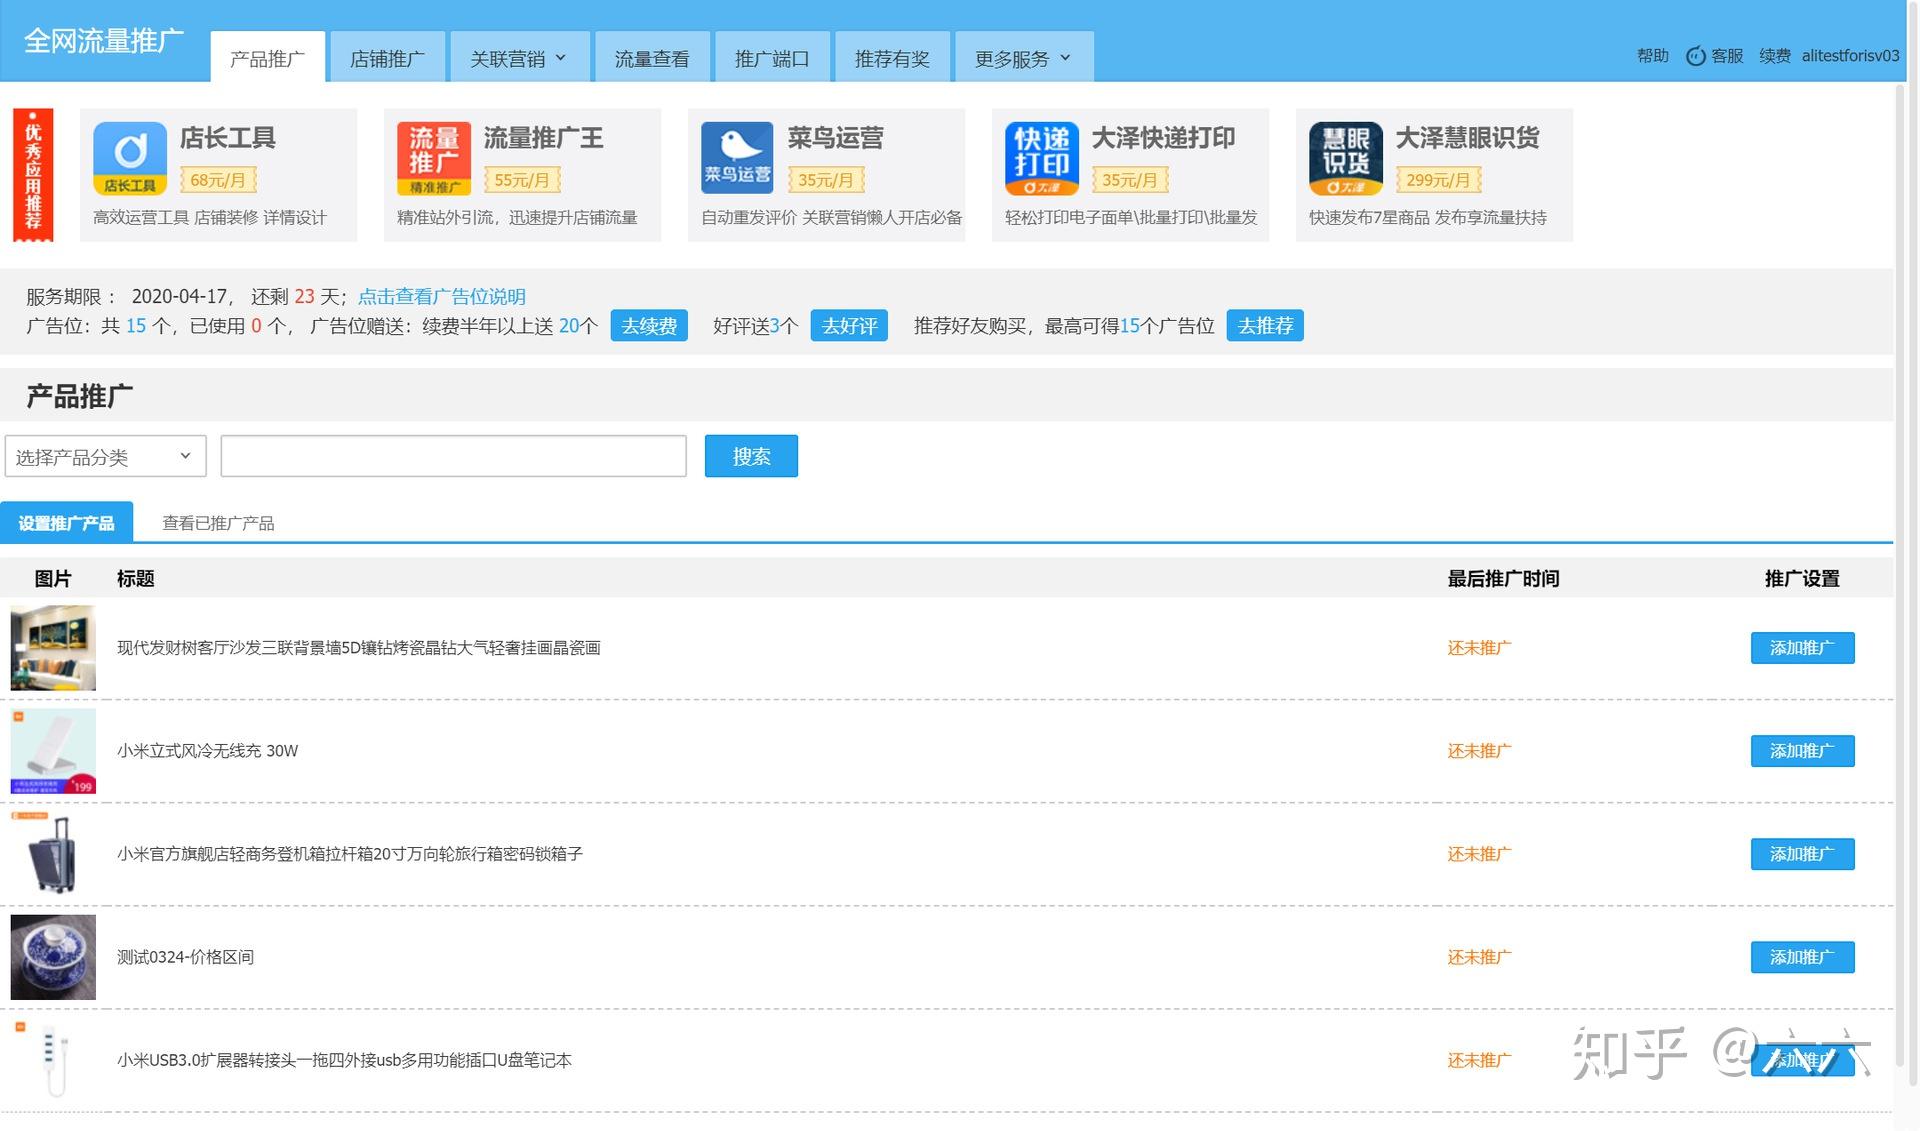Click the 55元/月 price tag
This screenshot has width=1920, height=1131.
pyautogui.click(x=522, y=180)
